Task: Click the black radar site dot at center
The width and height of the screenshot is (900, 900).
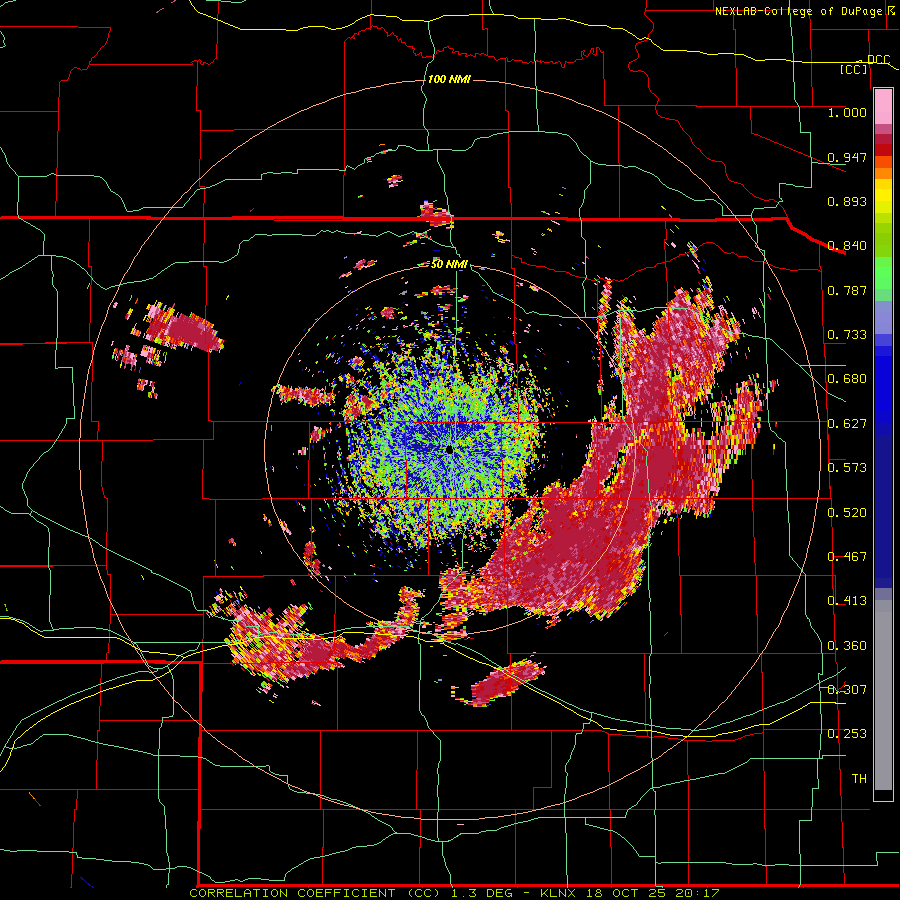Action: (x=449, y=451)
